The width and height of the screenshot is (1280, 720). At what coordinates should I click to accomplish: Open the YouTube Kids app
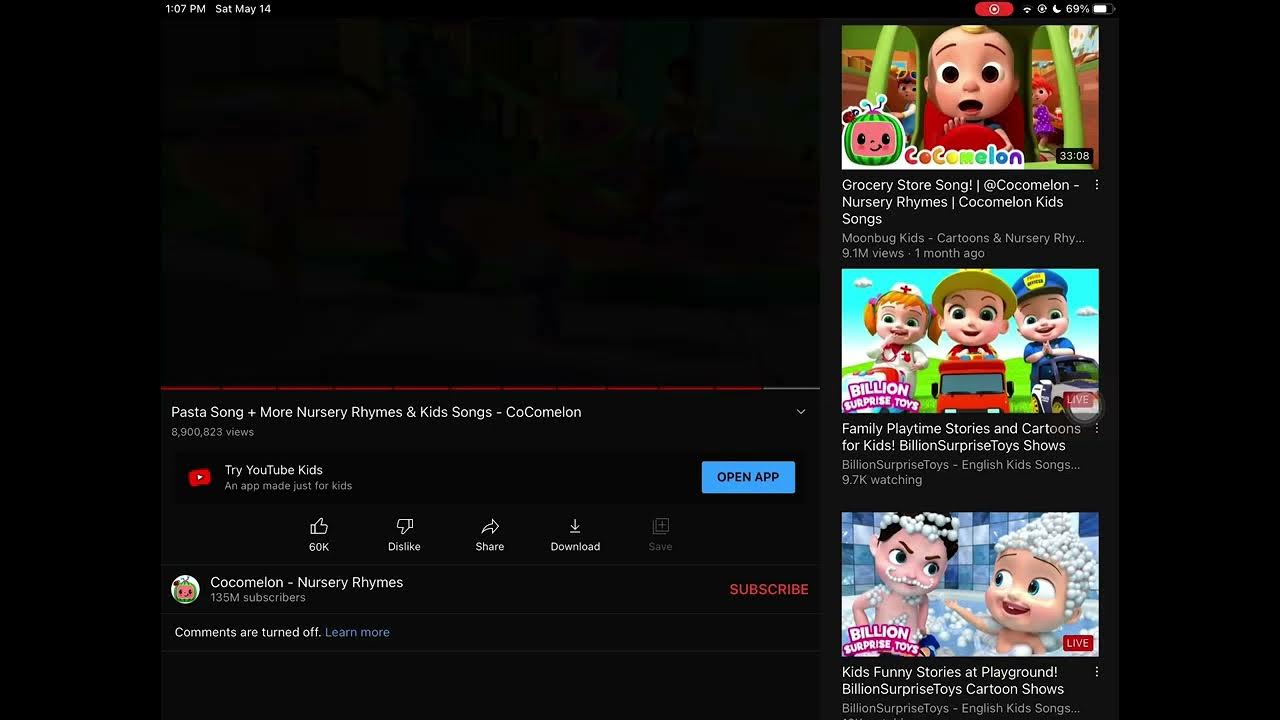coord(748,477)
